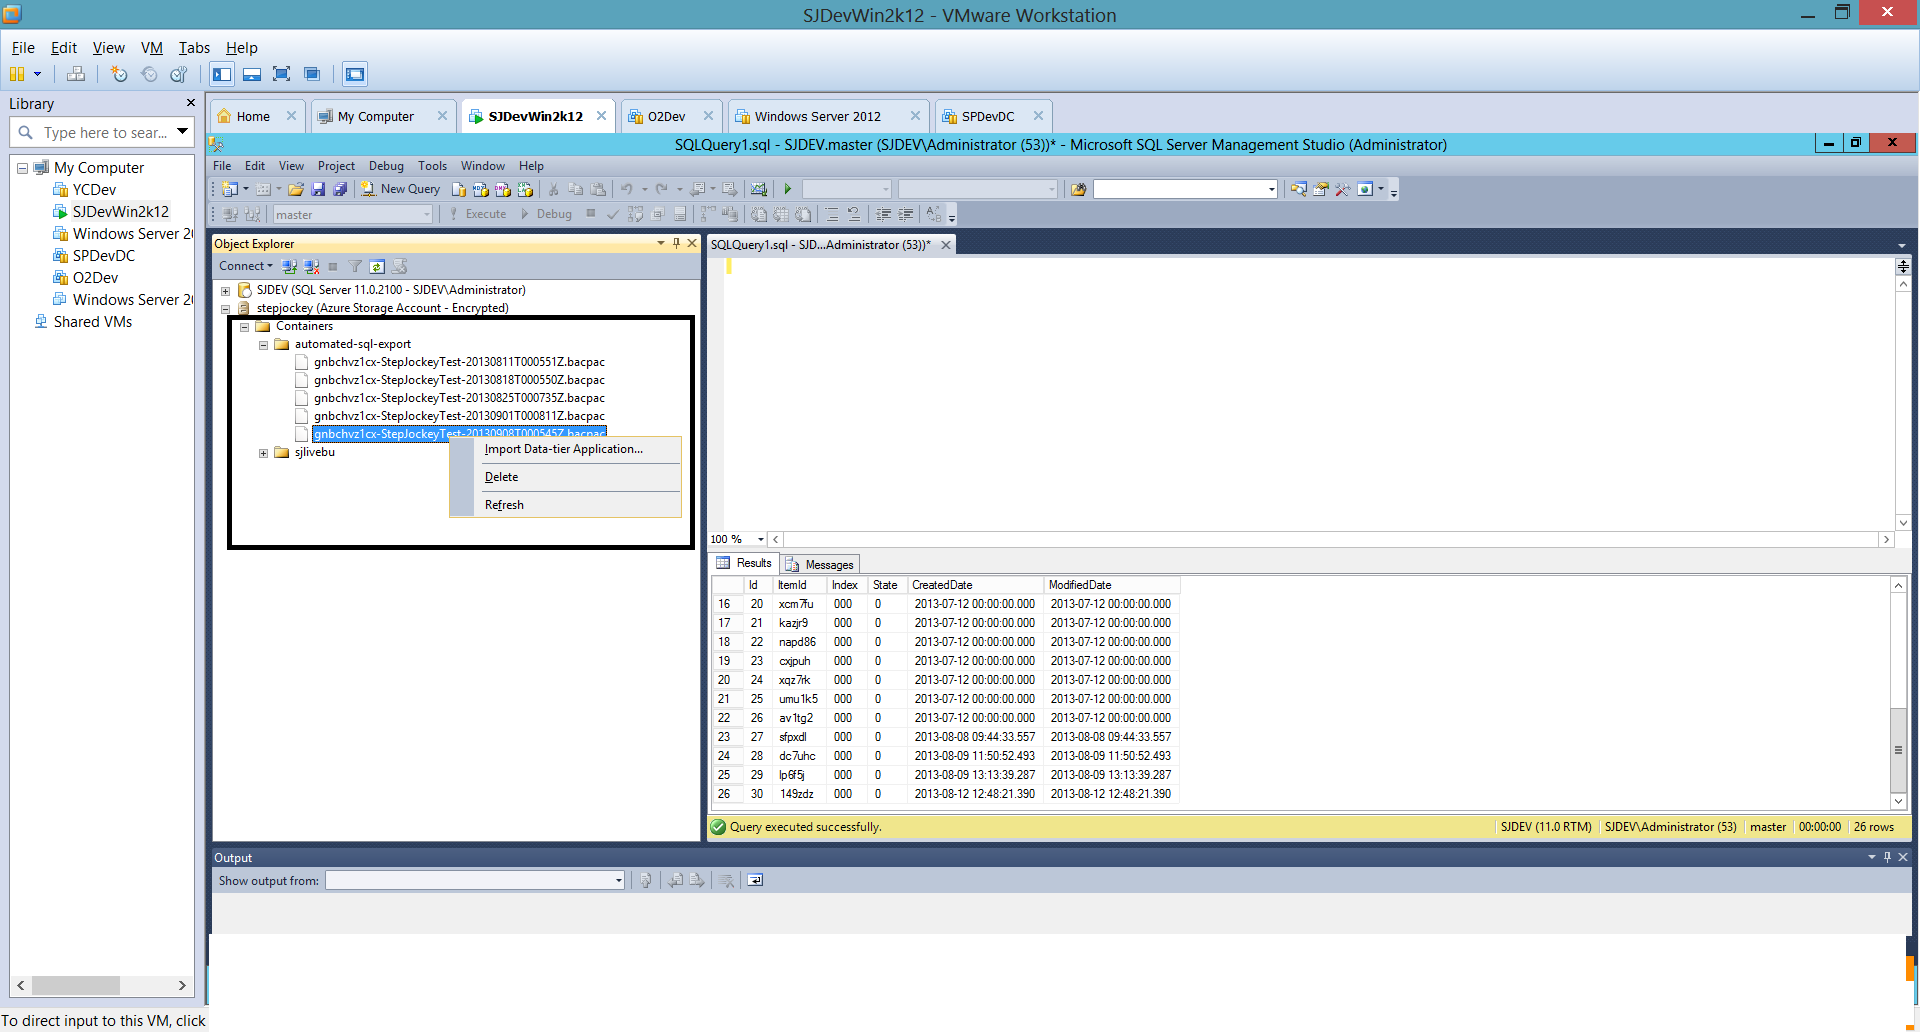Select SPDevDC in the VMware Library
This screenshot has width=1920, height=1032.
tap(103, 256)
